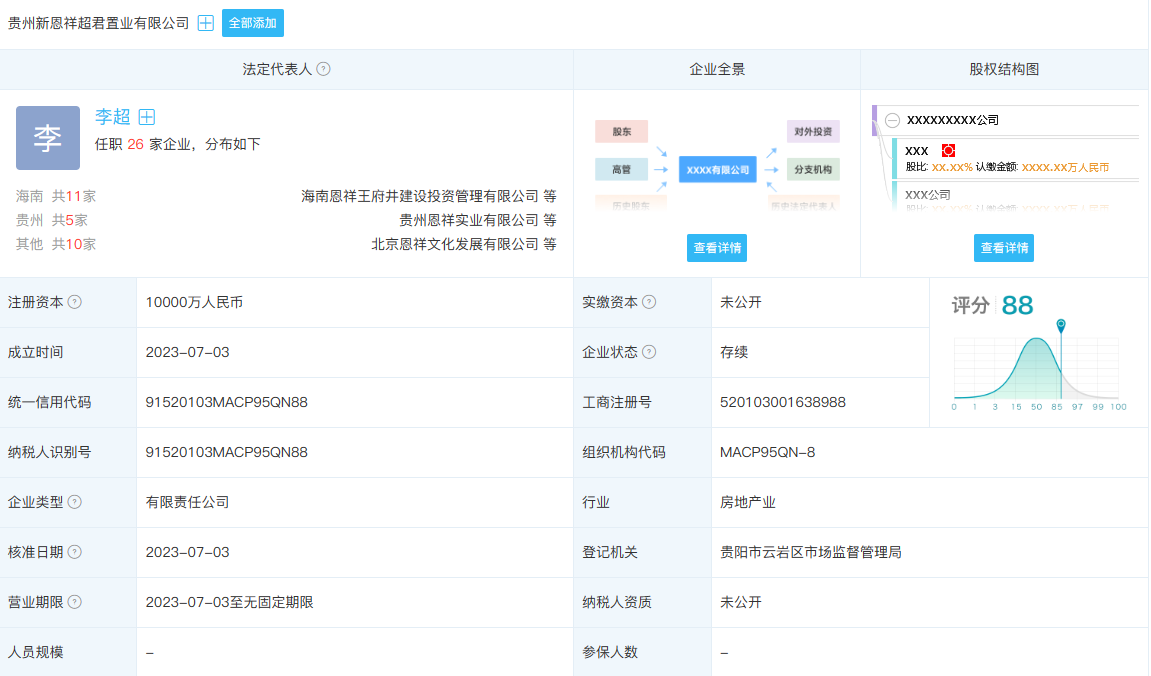This screenshot has height=676, width=1151.
Task: Open 海南恩祥王府井建设投资管理有限公司 company link
Action: click(420, 196)
